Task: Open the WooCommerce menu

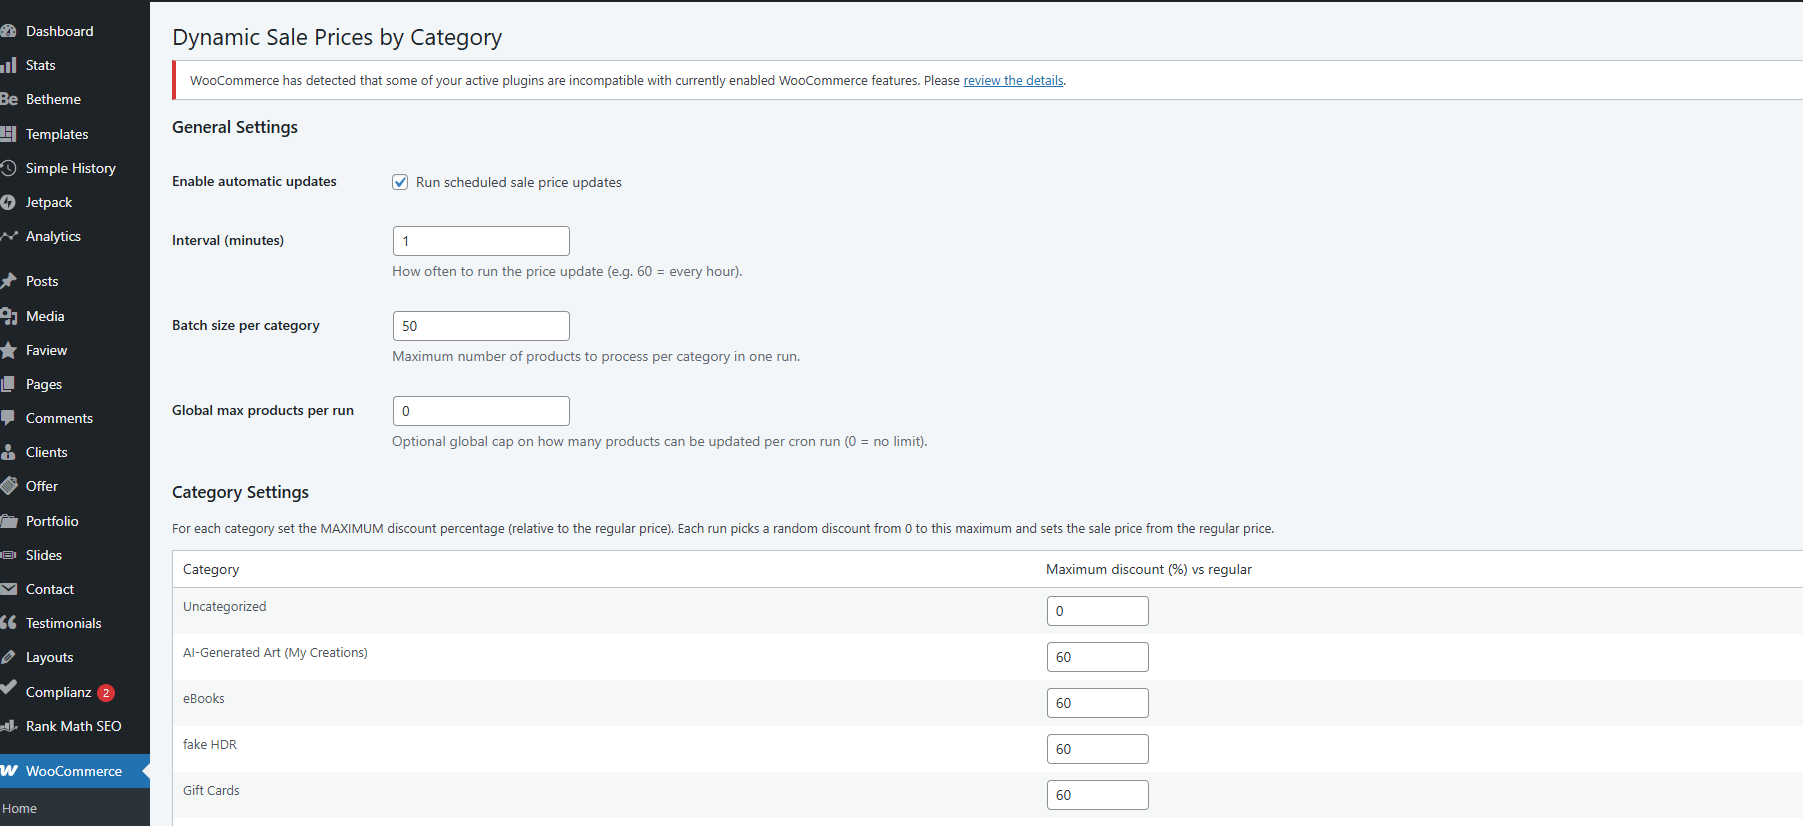Action: click(73, 771)
